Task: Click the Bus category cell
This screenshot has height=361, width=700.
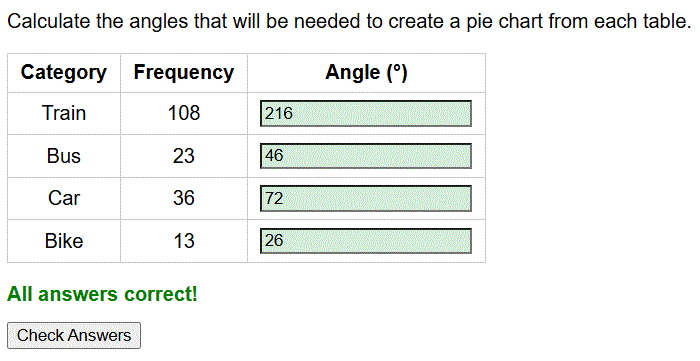Action: coord(64,156)
